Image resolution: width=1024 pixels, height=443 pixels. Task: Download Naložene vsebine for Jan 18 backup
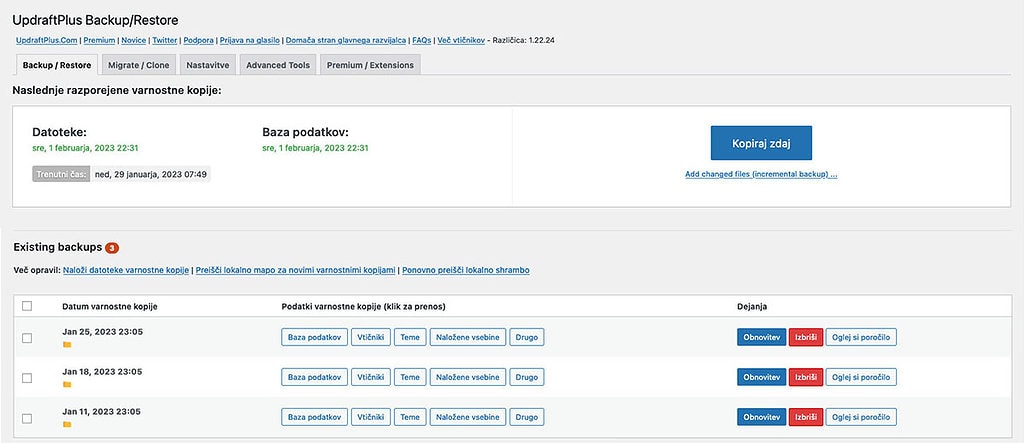tap(468, 377)
